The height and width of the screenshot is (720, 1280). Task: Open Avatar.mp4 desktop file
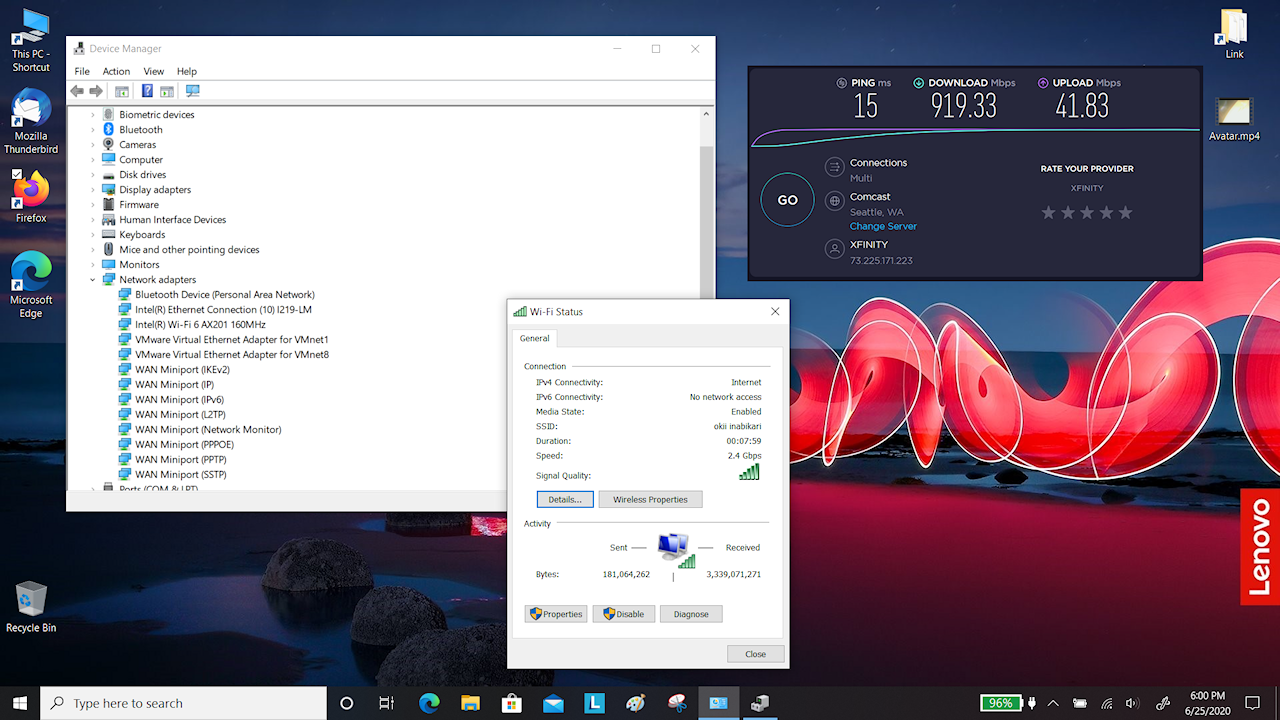pos(1235,120)
